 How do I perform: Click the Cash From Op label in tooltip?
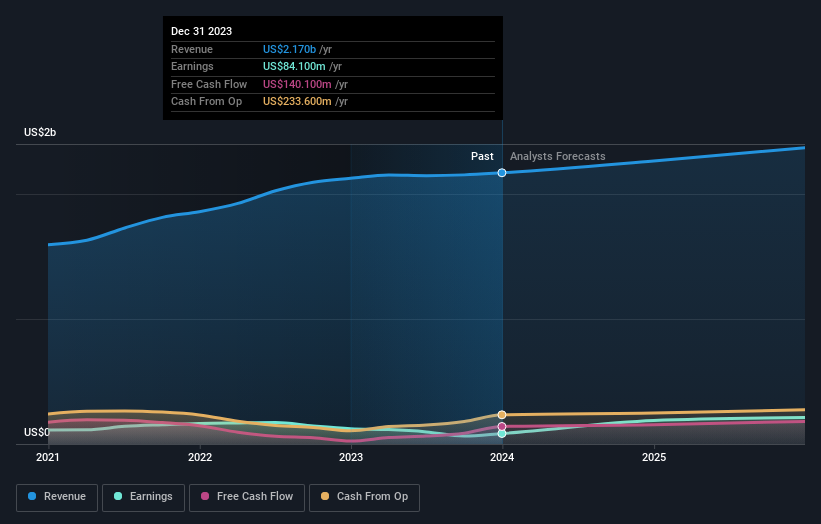206,102
